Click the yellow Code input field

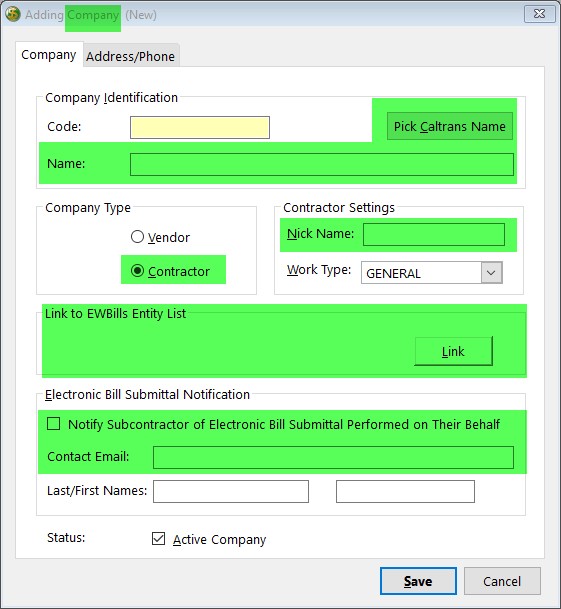point(200,127)
